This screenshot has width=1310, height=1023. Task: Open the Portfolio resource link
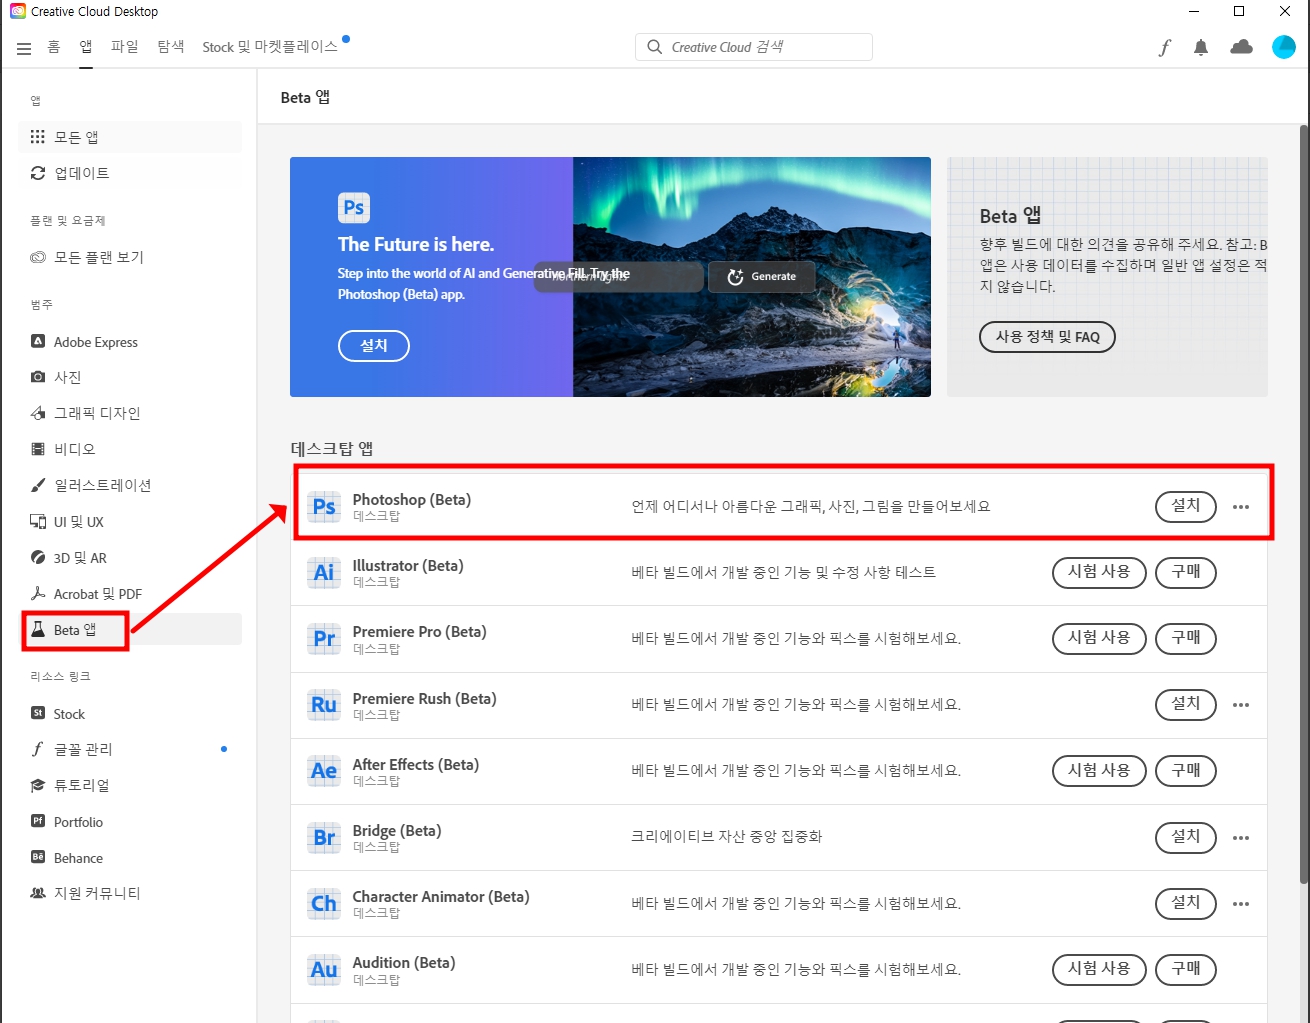click(x=130, y=822)
